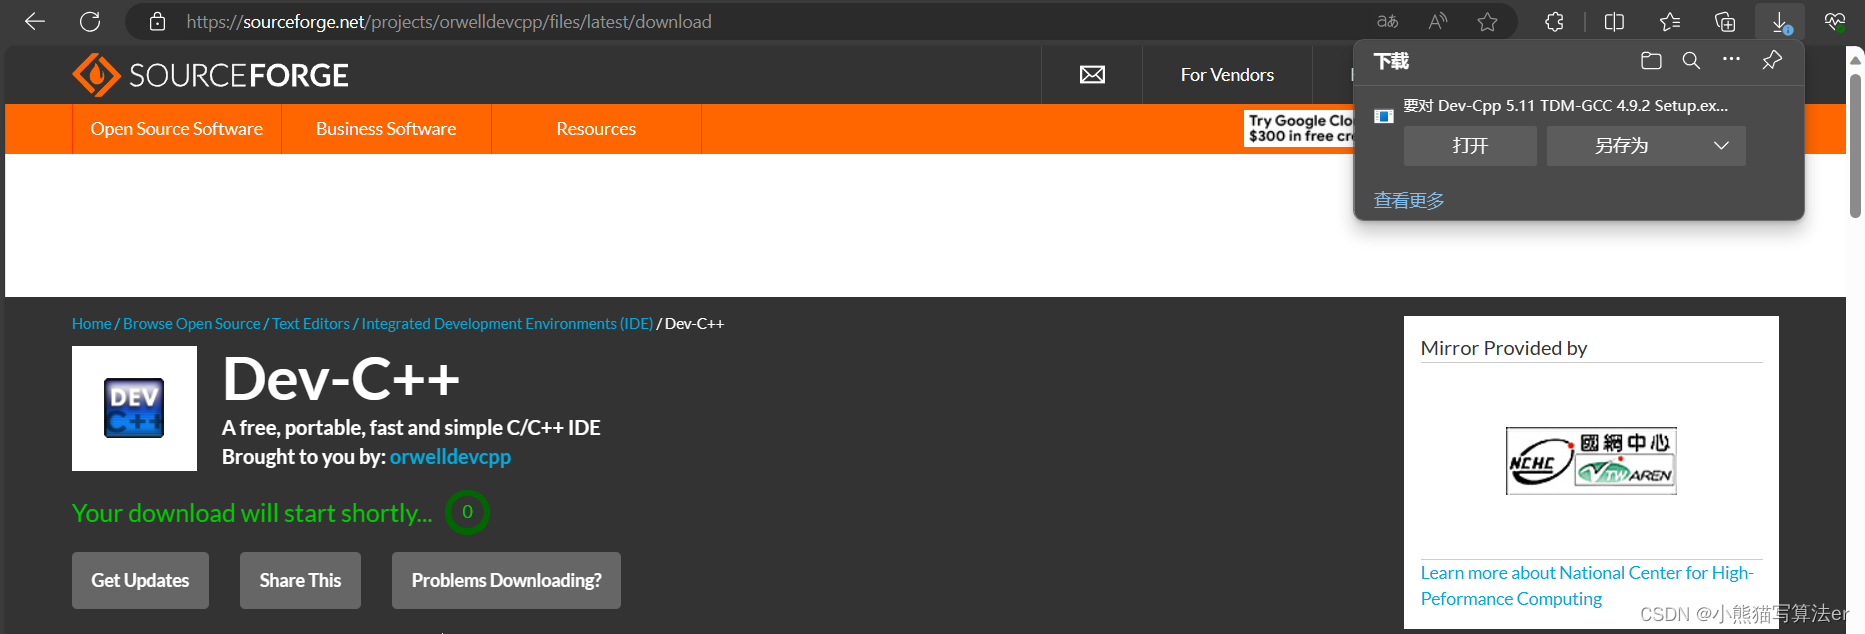
Task: Follow the orwelldevcpp author link
Action: click(450, 457)
